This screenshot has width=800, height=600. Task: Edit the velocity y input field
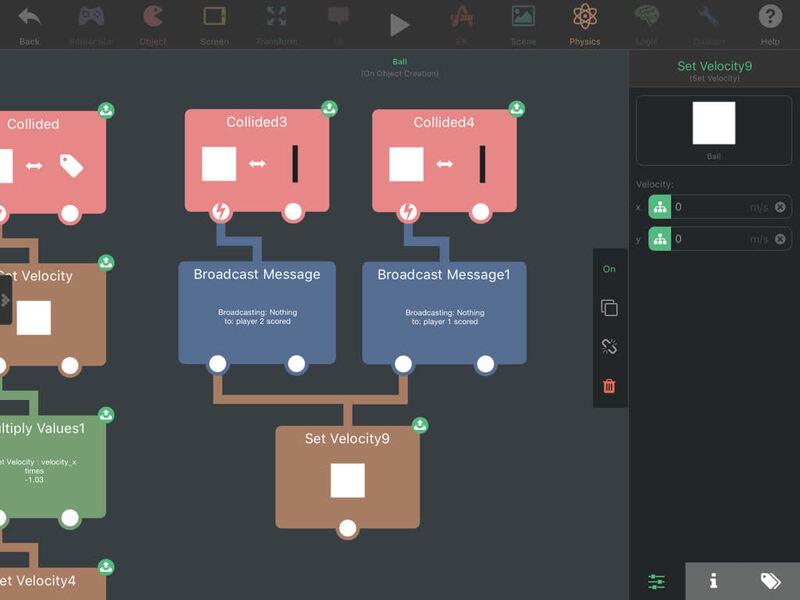pos(720,239)
